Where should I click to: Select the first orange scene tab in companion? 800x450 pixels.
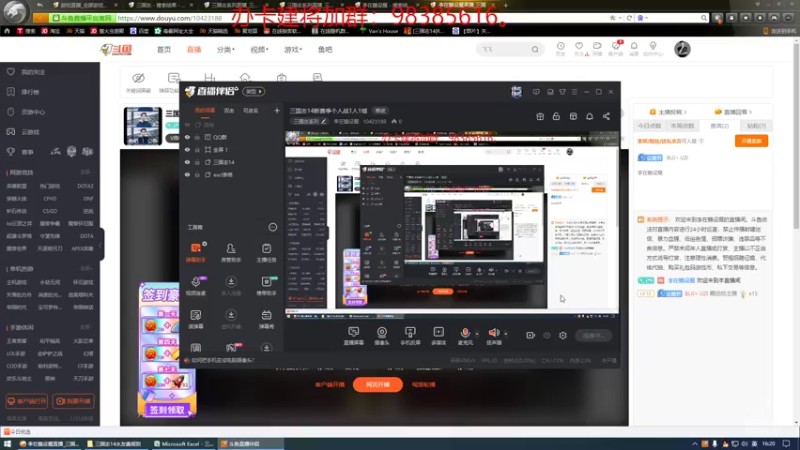click(x=205, y=110)
